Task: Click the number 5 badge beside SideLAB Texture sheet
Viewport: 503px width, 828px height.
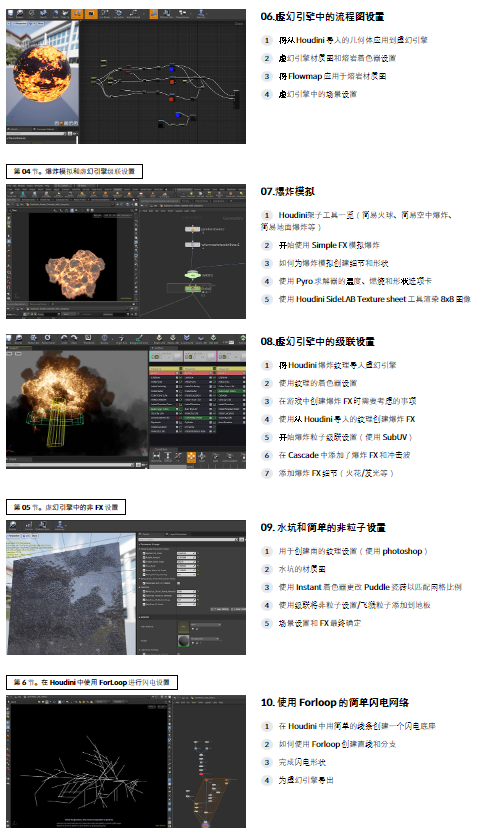Action: (x=267, y=299)
